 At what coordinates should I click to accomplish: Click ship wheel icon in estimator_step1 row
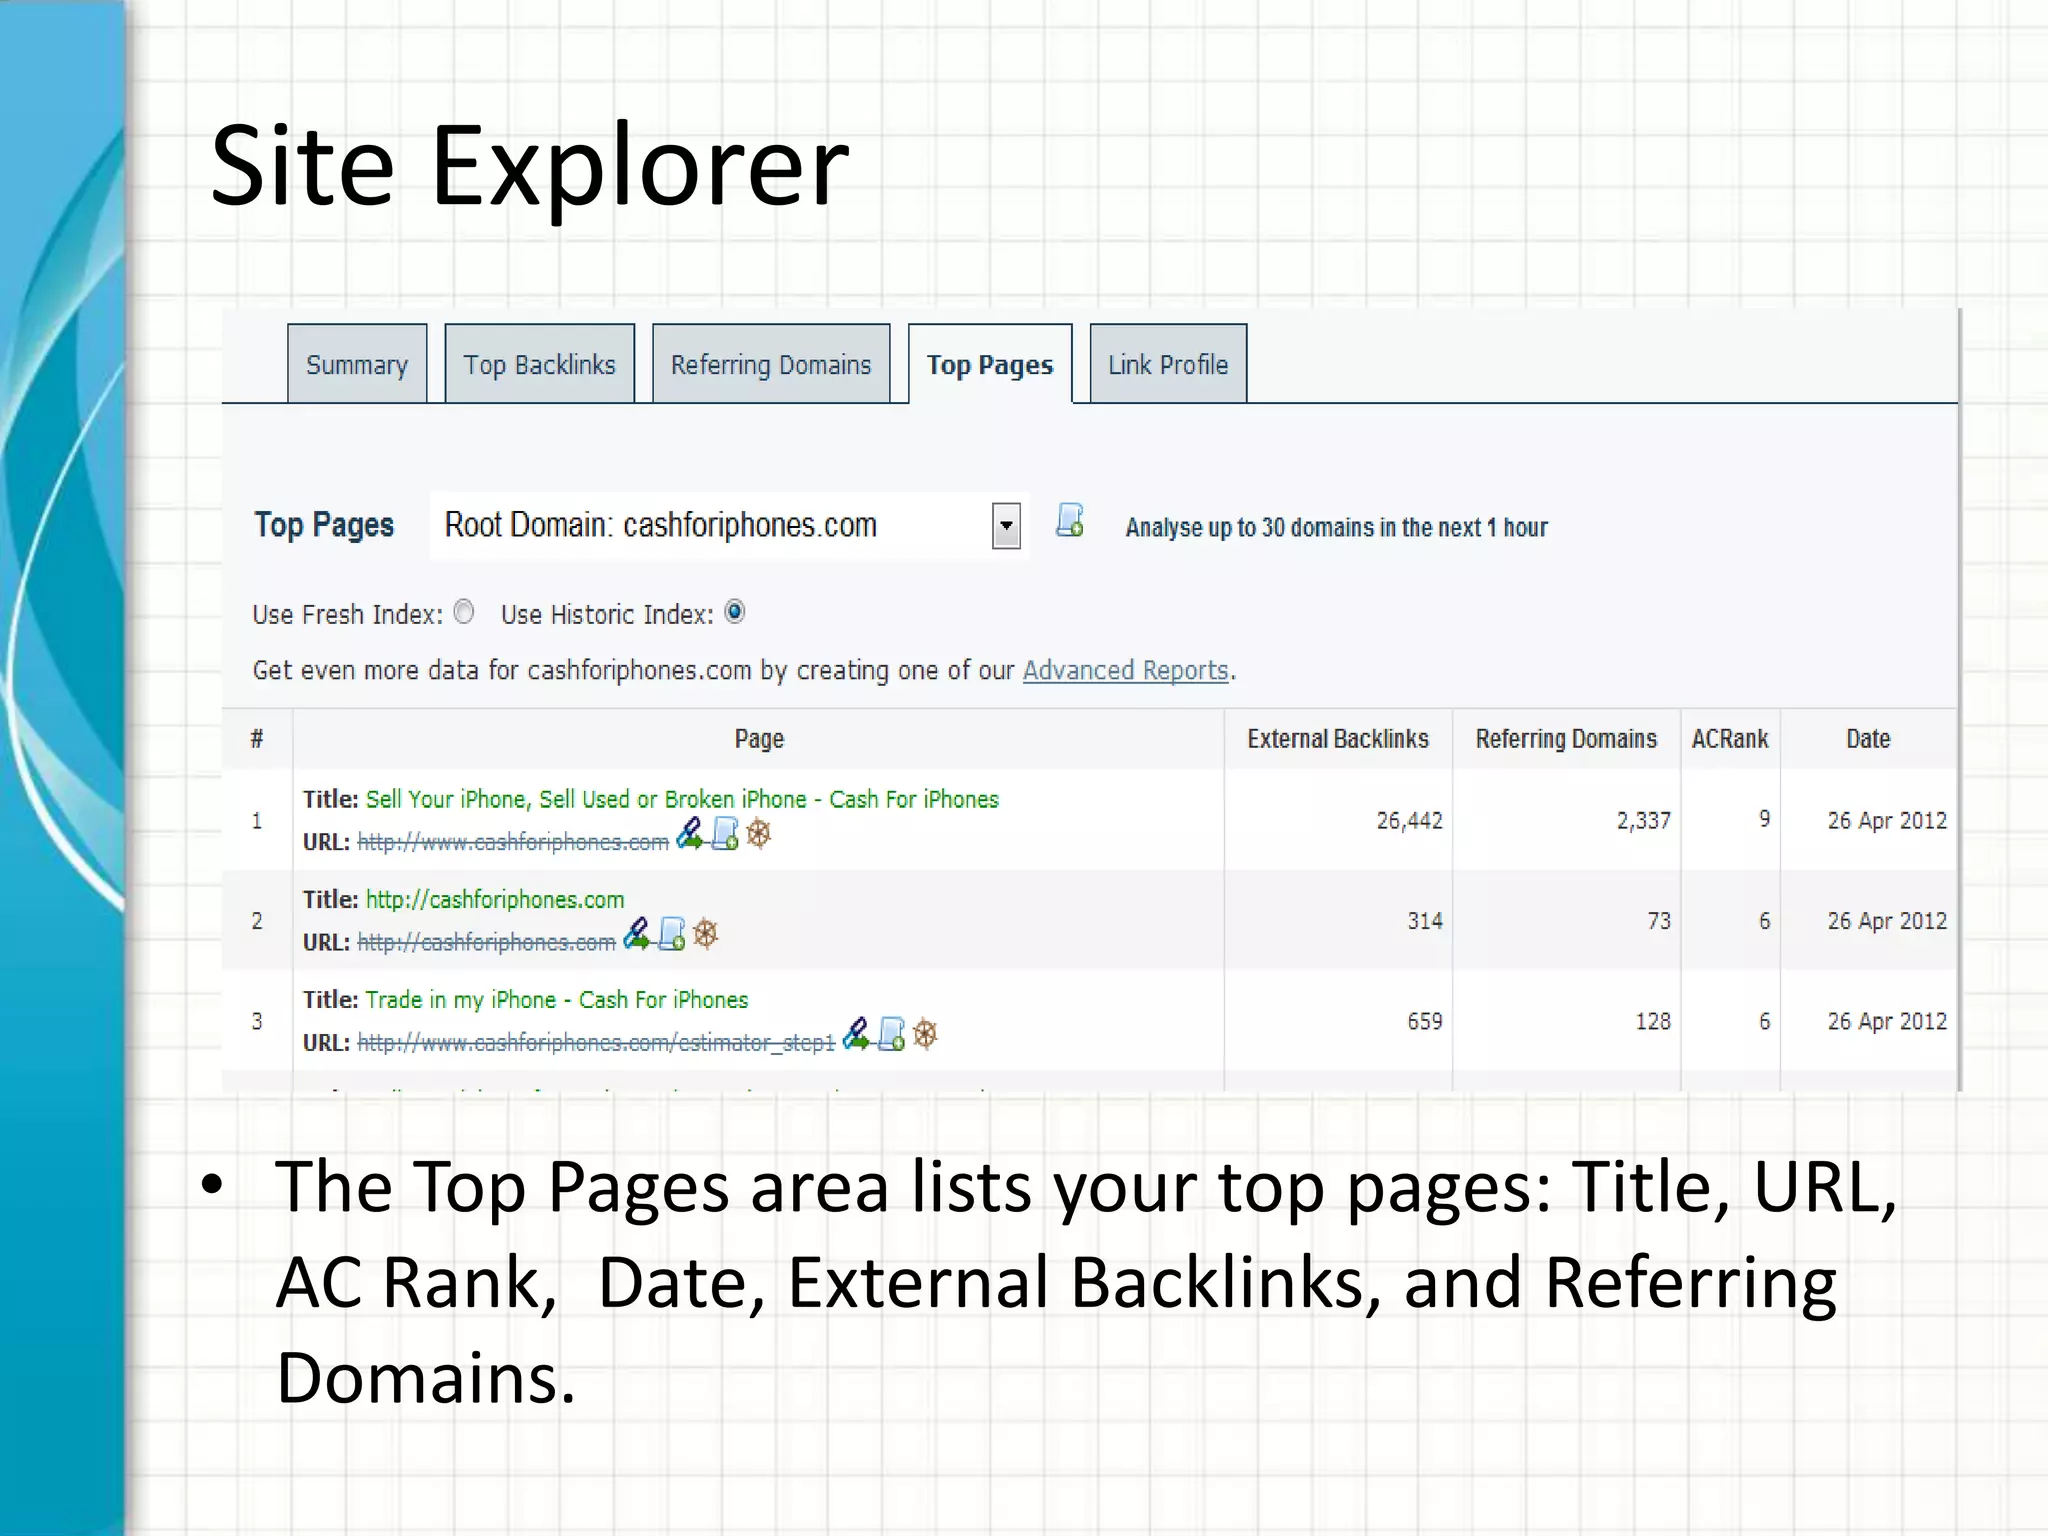pyautogui.click(x=925, y=1034)
